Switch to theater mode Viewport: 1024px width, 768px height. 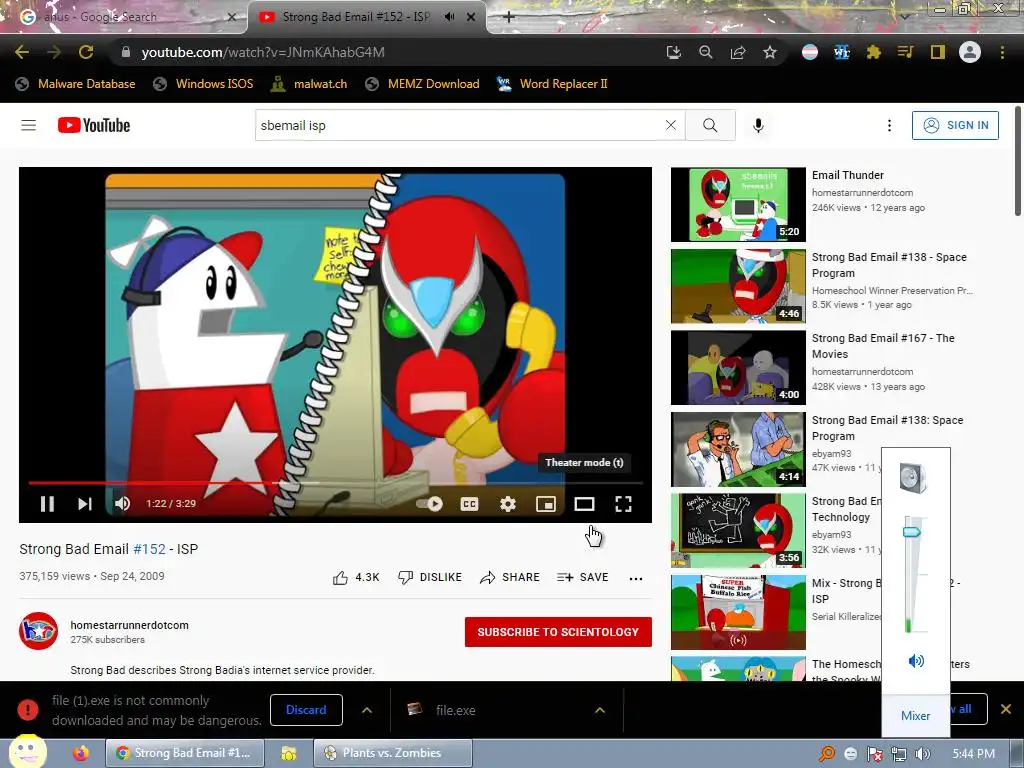(584, 504)
